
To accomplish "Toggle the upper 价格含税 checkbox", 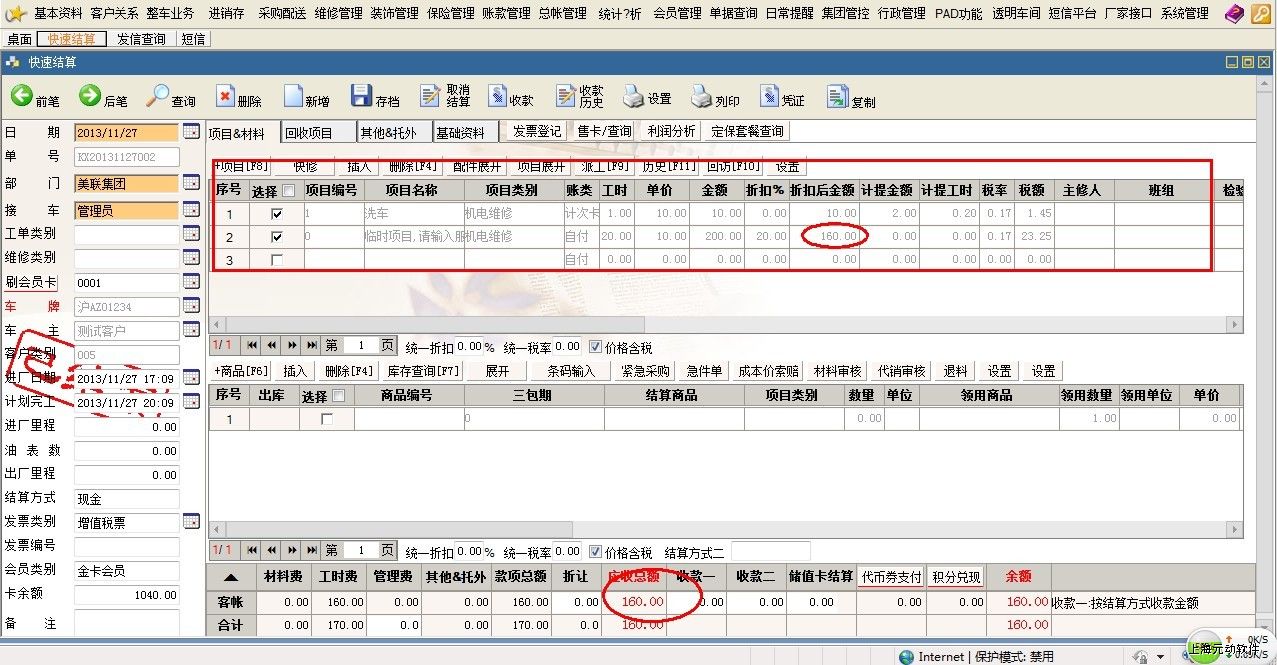I will 596,348.
